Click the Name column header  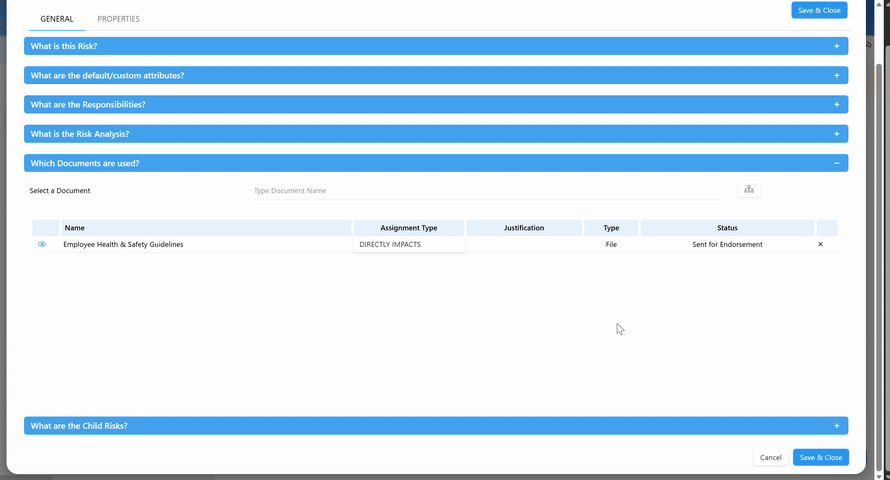coord(205,228)
